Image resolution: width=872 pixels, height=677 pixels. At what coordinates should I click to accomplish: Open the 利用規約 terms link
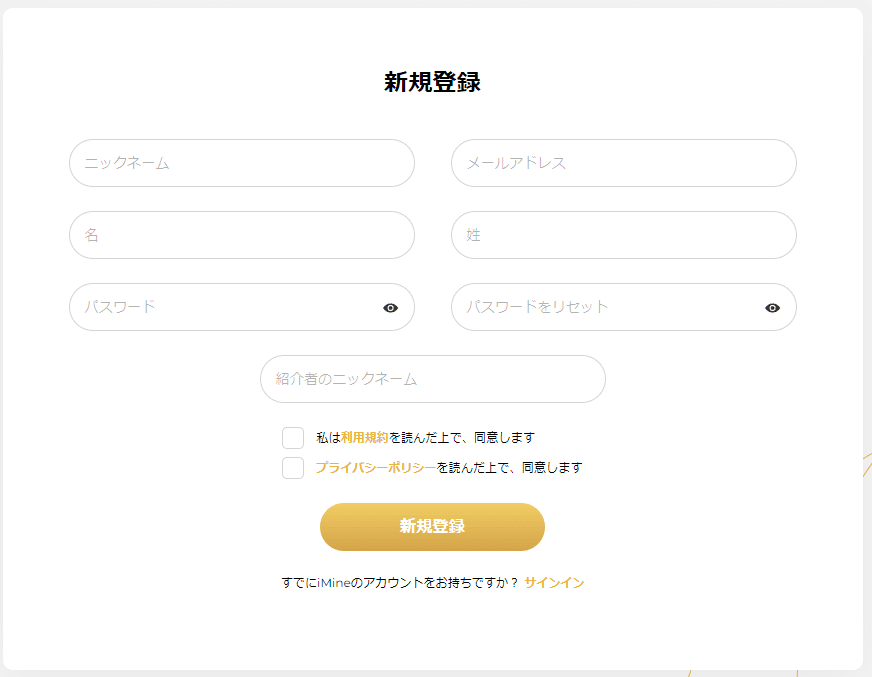(364, 438)
